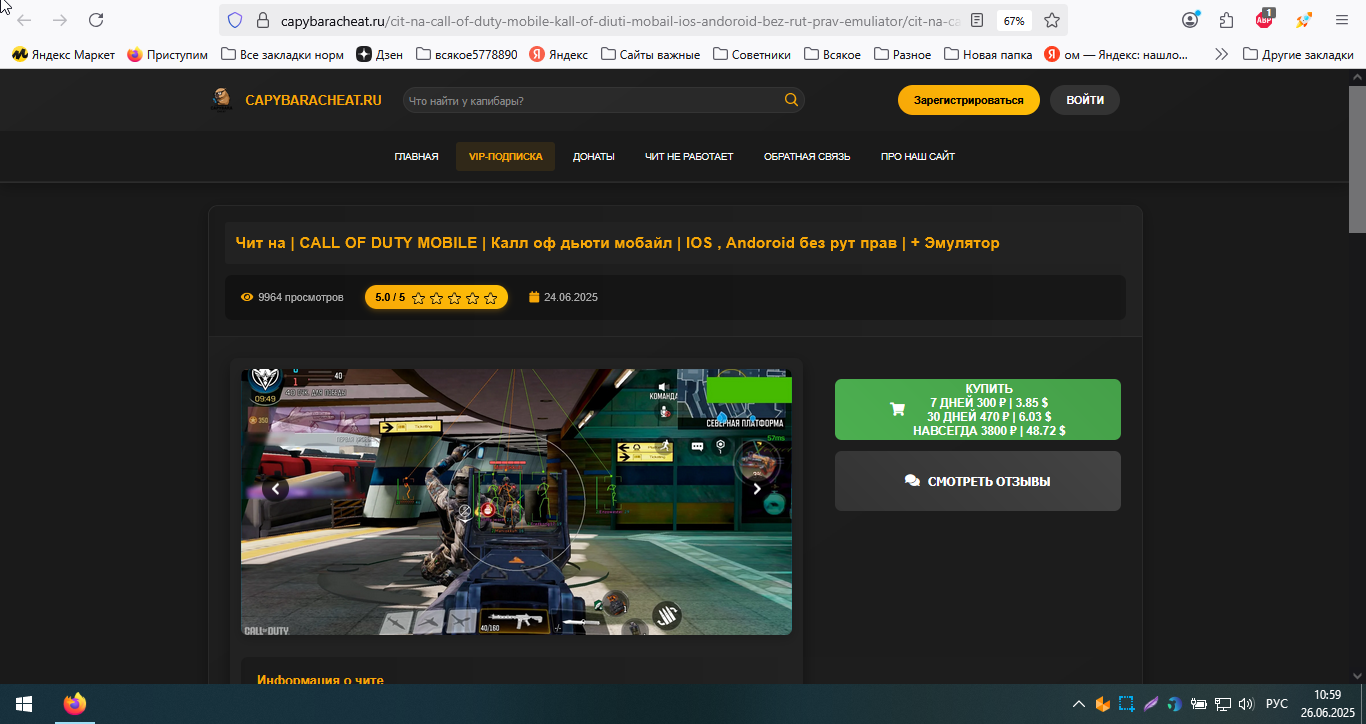Click the browser forward arrow
The width and height of the screenshot is (1366, 724).
click(60, 20)
